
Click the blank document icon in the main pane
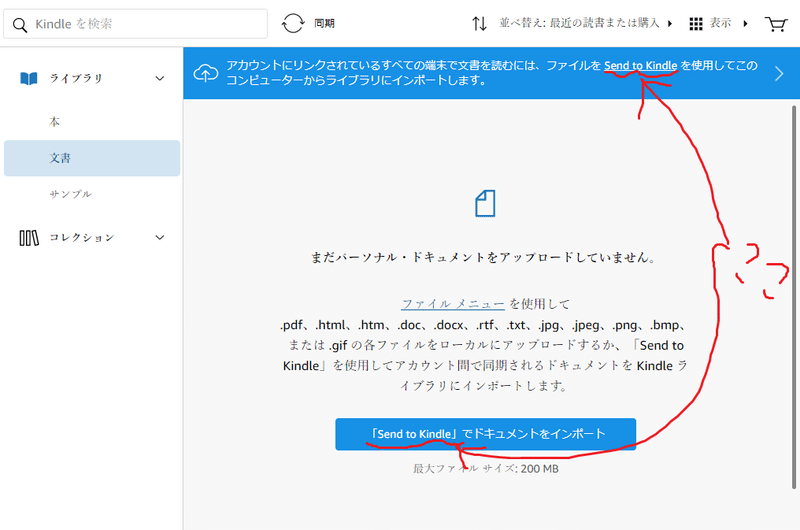[x=485, y=204]
